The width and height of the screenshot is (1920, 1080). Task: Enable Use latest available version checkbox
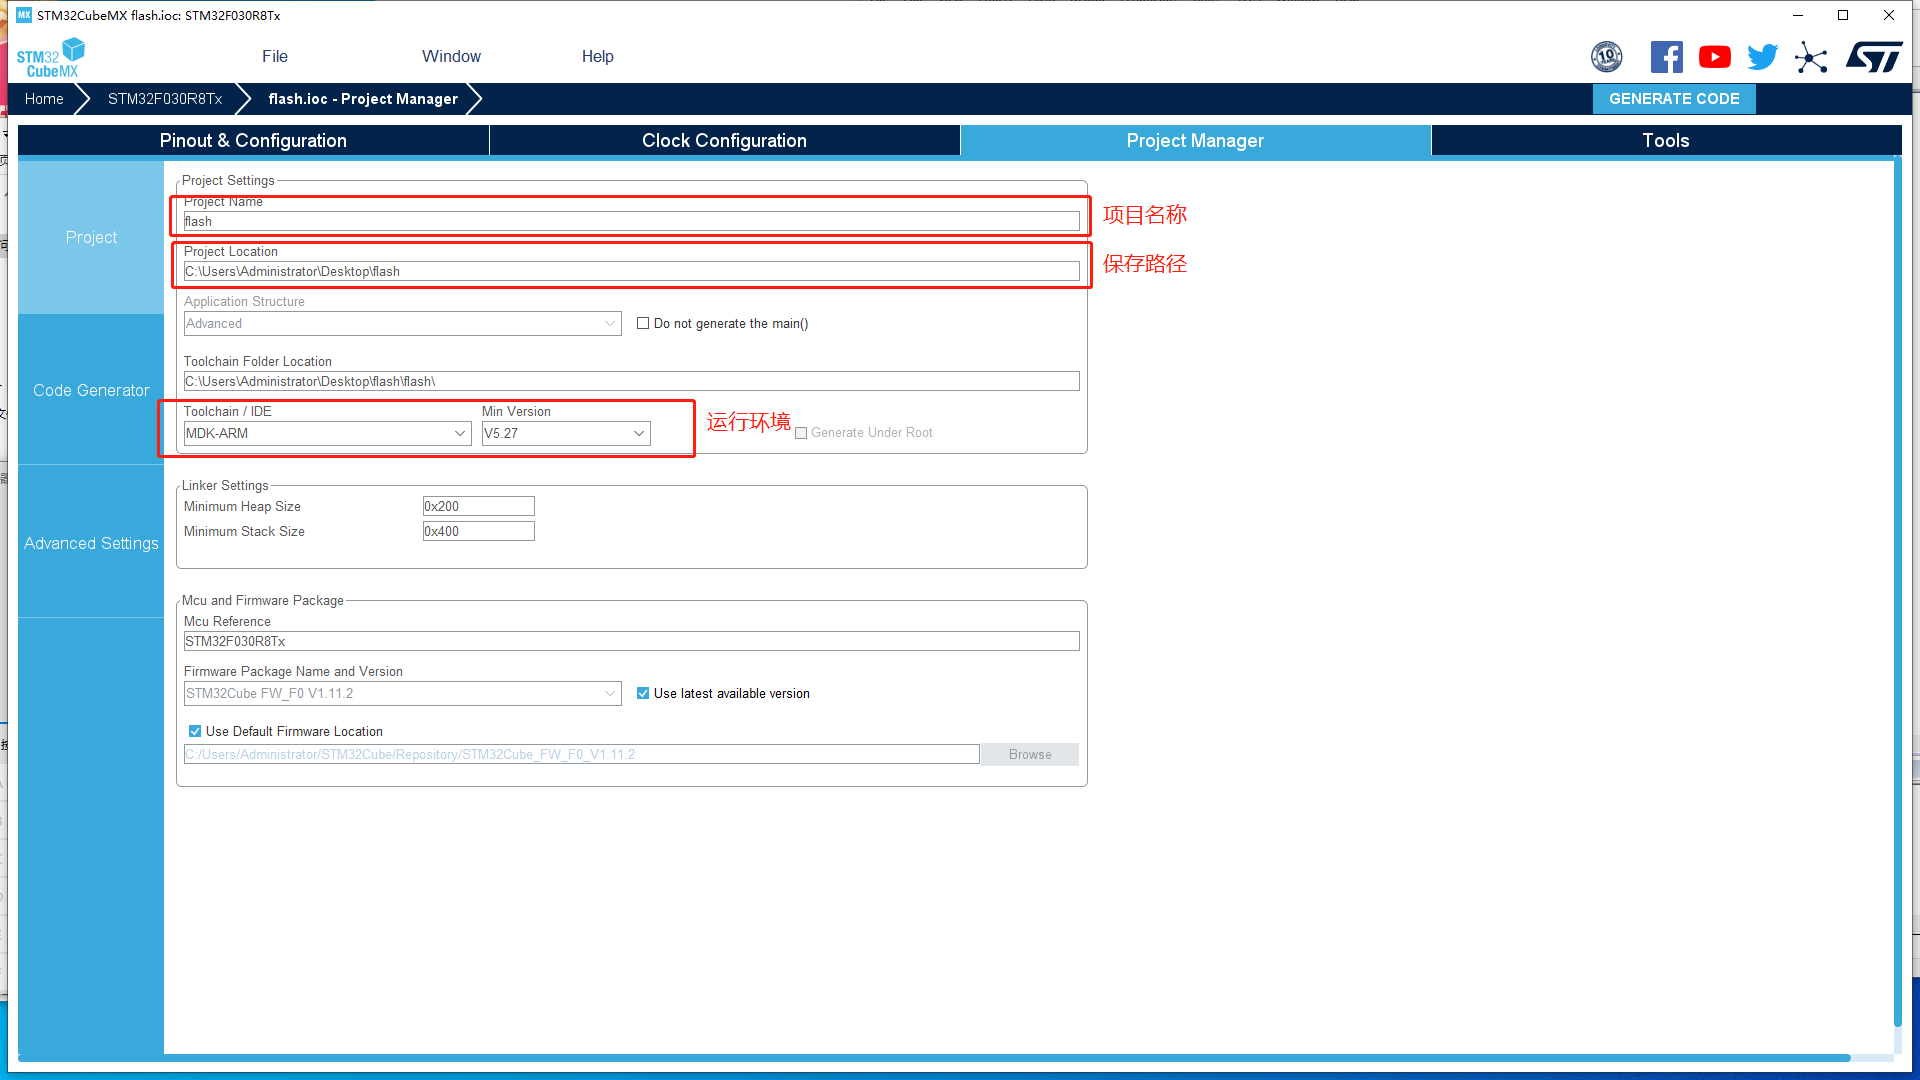(x=642, y=692)
